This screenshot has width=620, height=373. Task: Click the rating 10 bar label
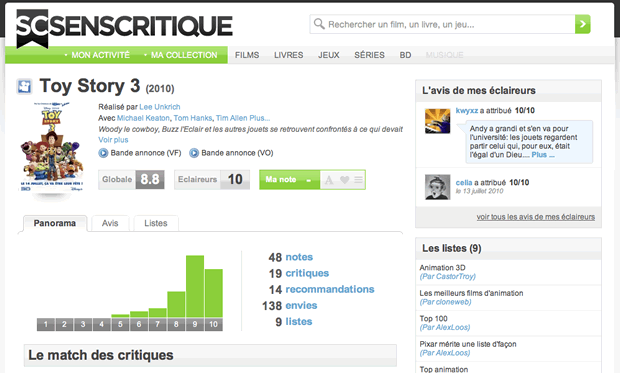coord(214,324)
